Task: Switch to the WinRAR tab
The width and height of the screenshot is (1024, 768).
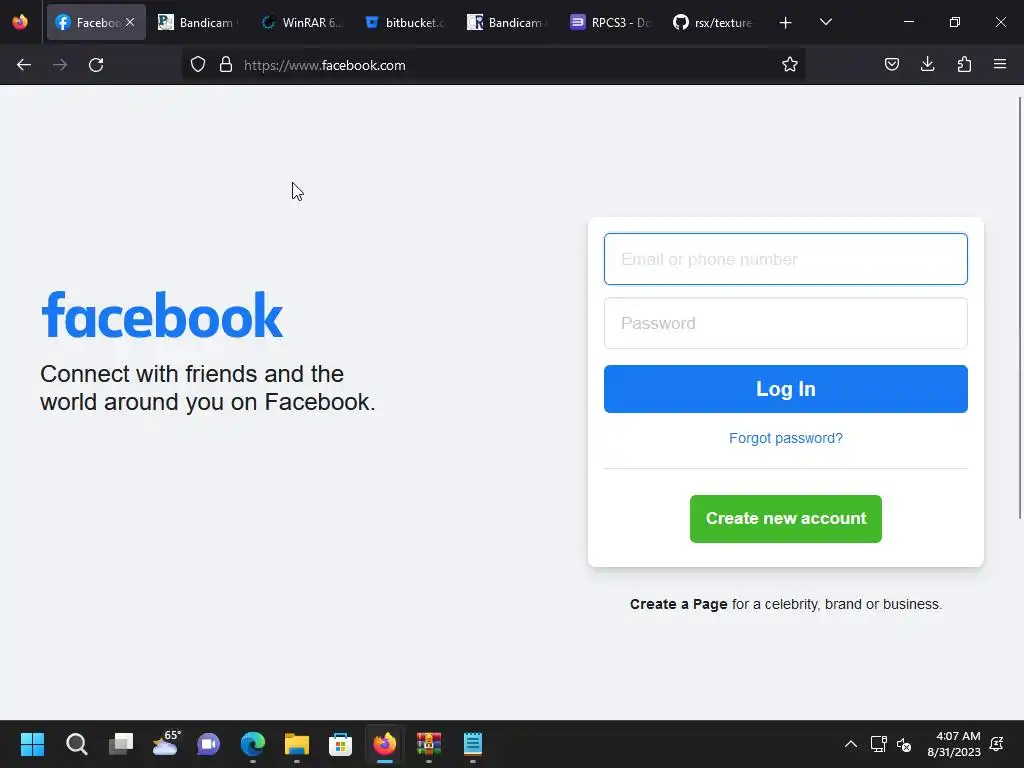Action: pos(301,22)
